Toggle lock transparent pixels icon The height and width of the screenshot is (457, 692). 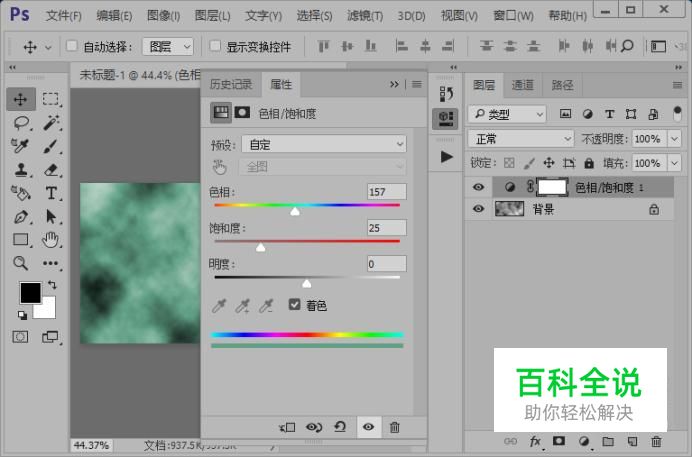(509, 163)
